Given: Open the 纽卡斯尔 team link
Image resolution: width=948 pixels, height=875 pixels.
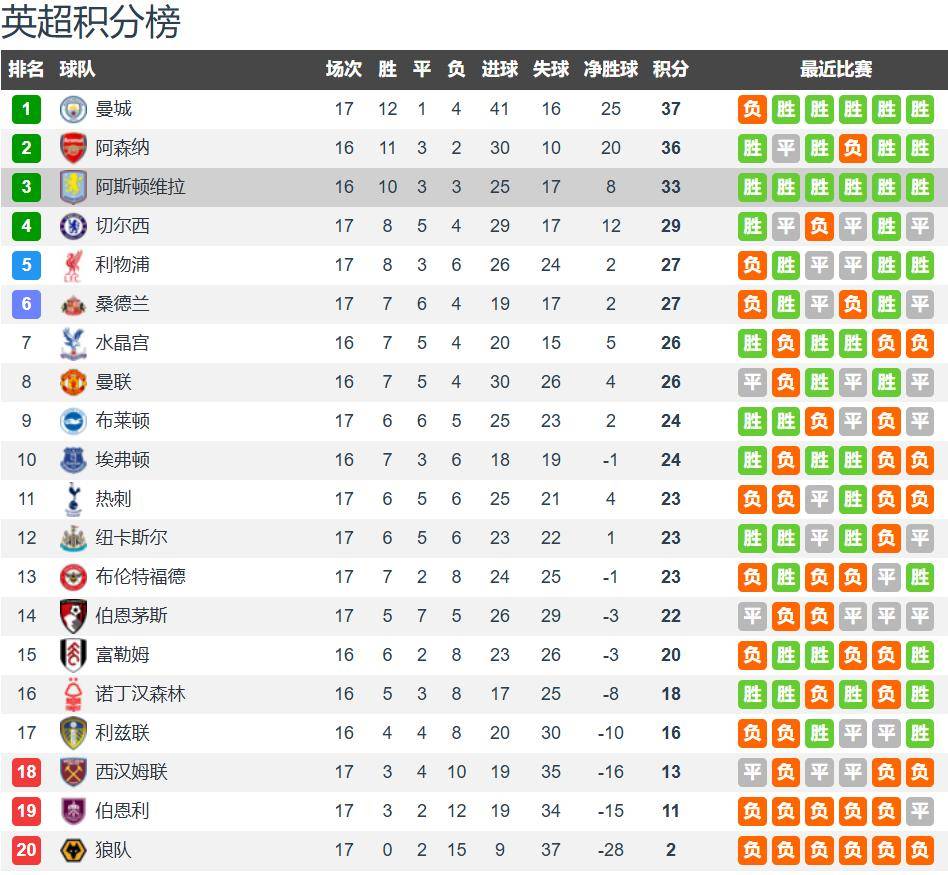Looking at the screenshot, I should pyautogui.click(x=131, y=538).
